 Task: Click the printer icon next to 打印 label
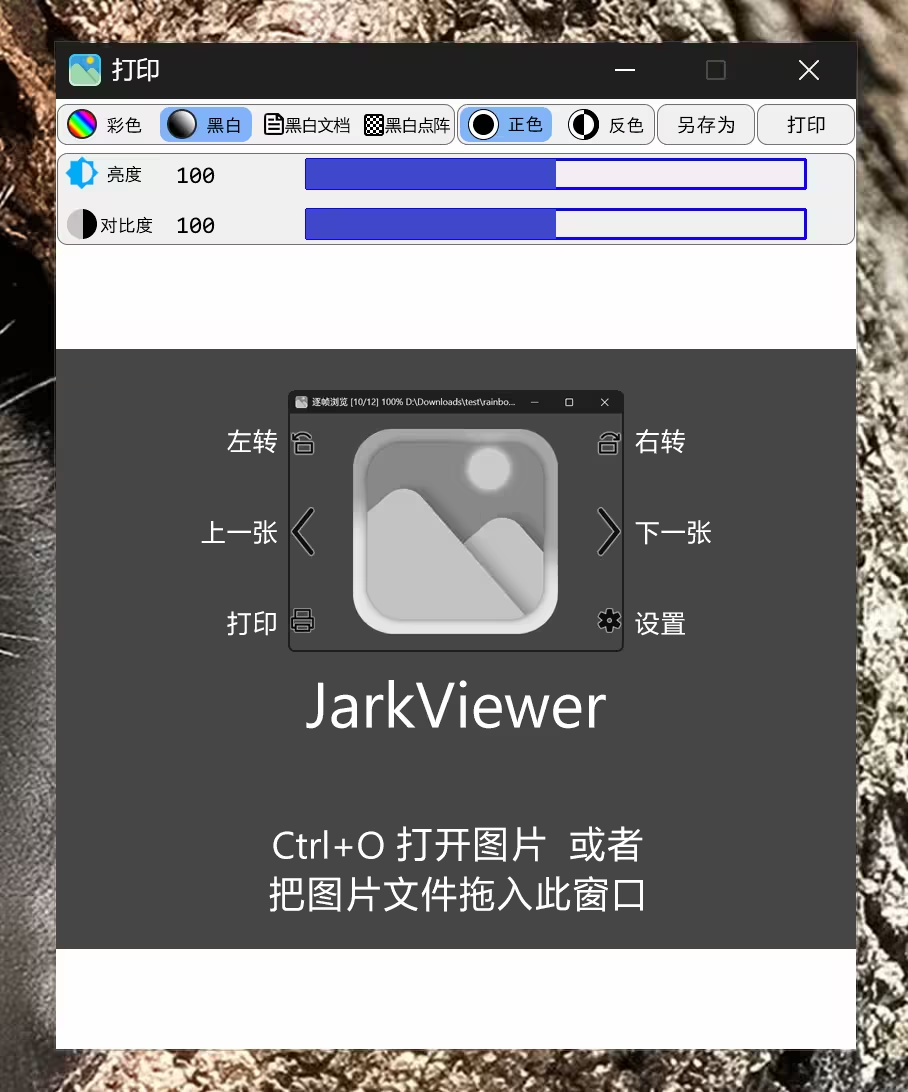[303, 621]
